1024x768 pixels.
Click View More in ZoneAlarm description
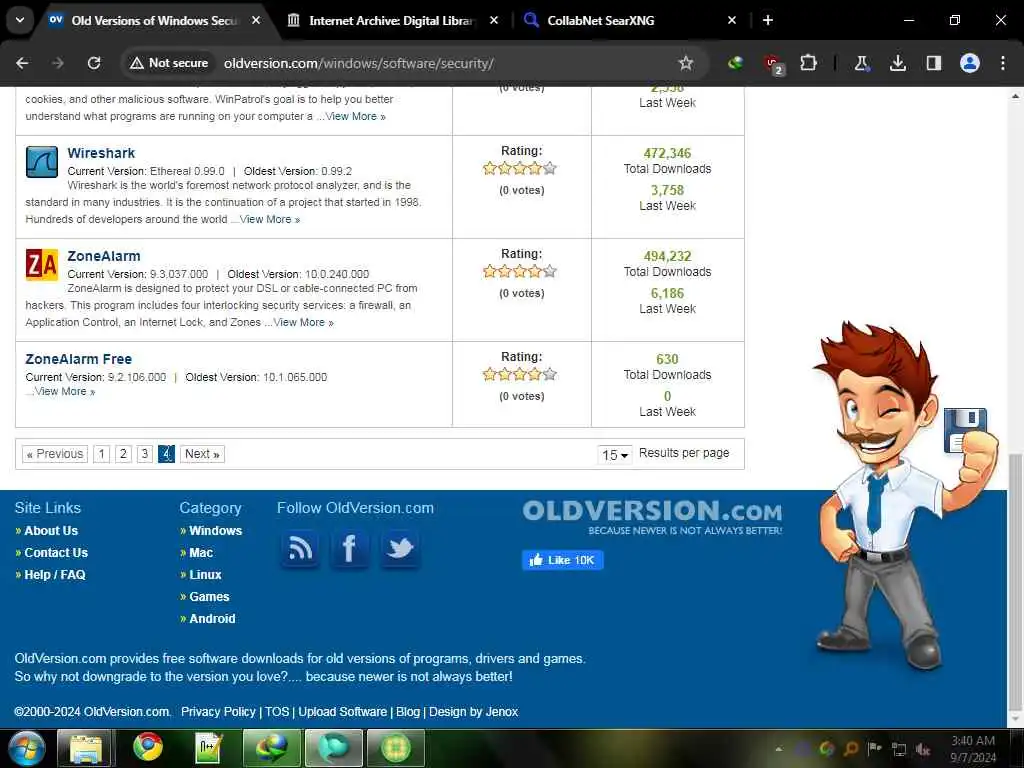tap(304, 323)
